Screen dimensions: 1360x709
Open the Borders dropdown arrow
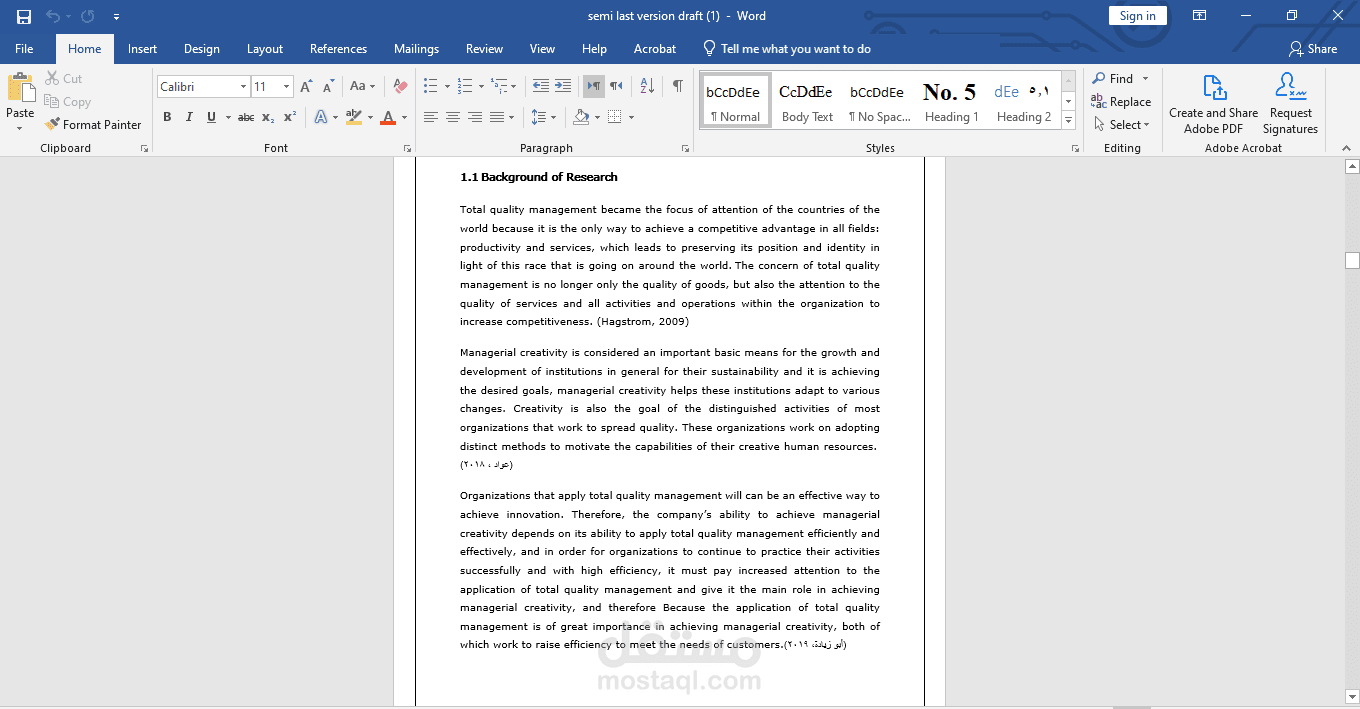click(631, 118)
